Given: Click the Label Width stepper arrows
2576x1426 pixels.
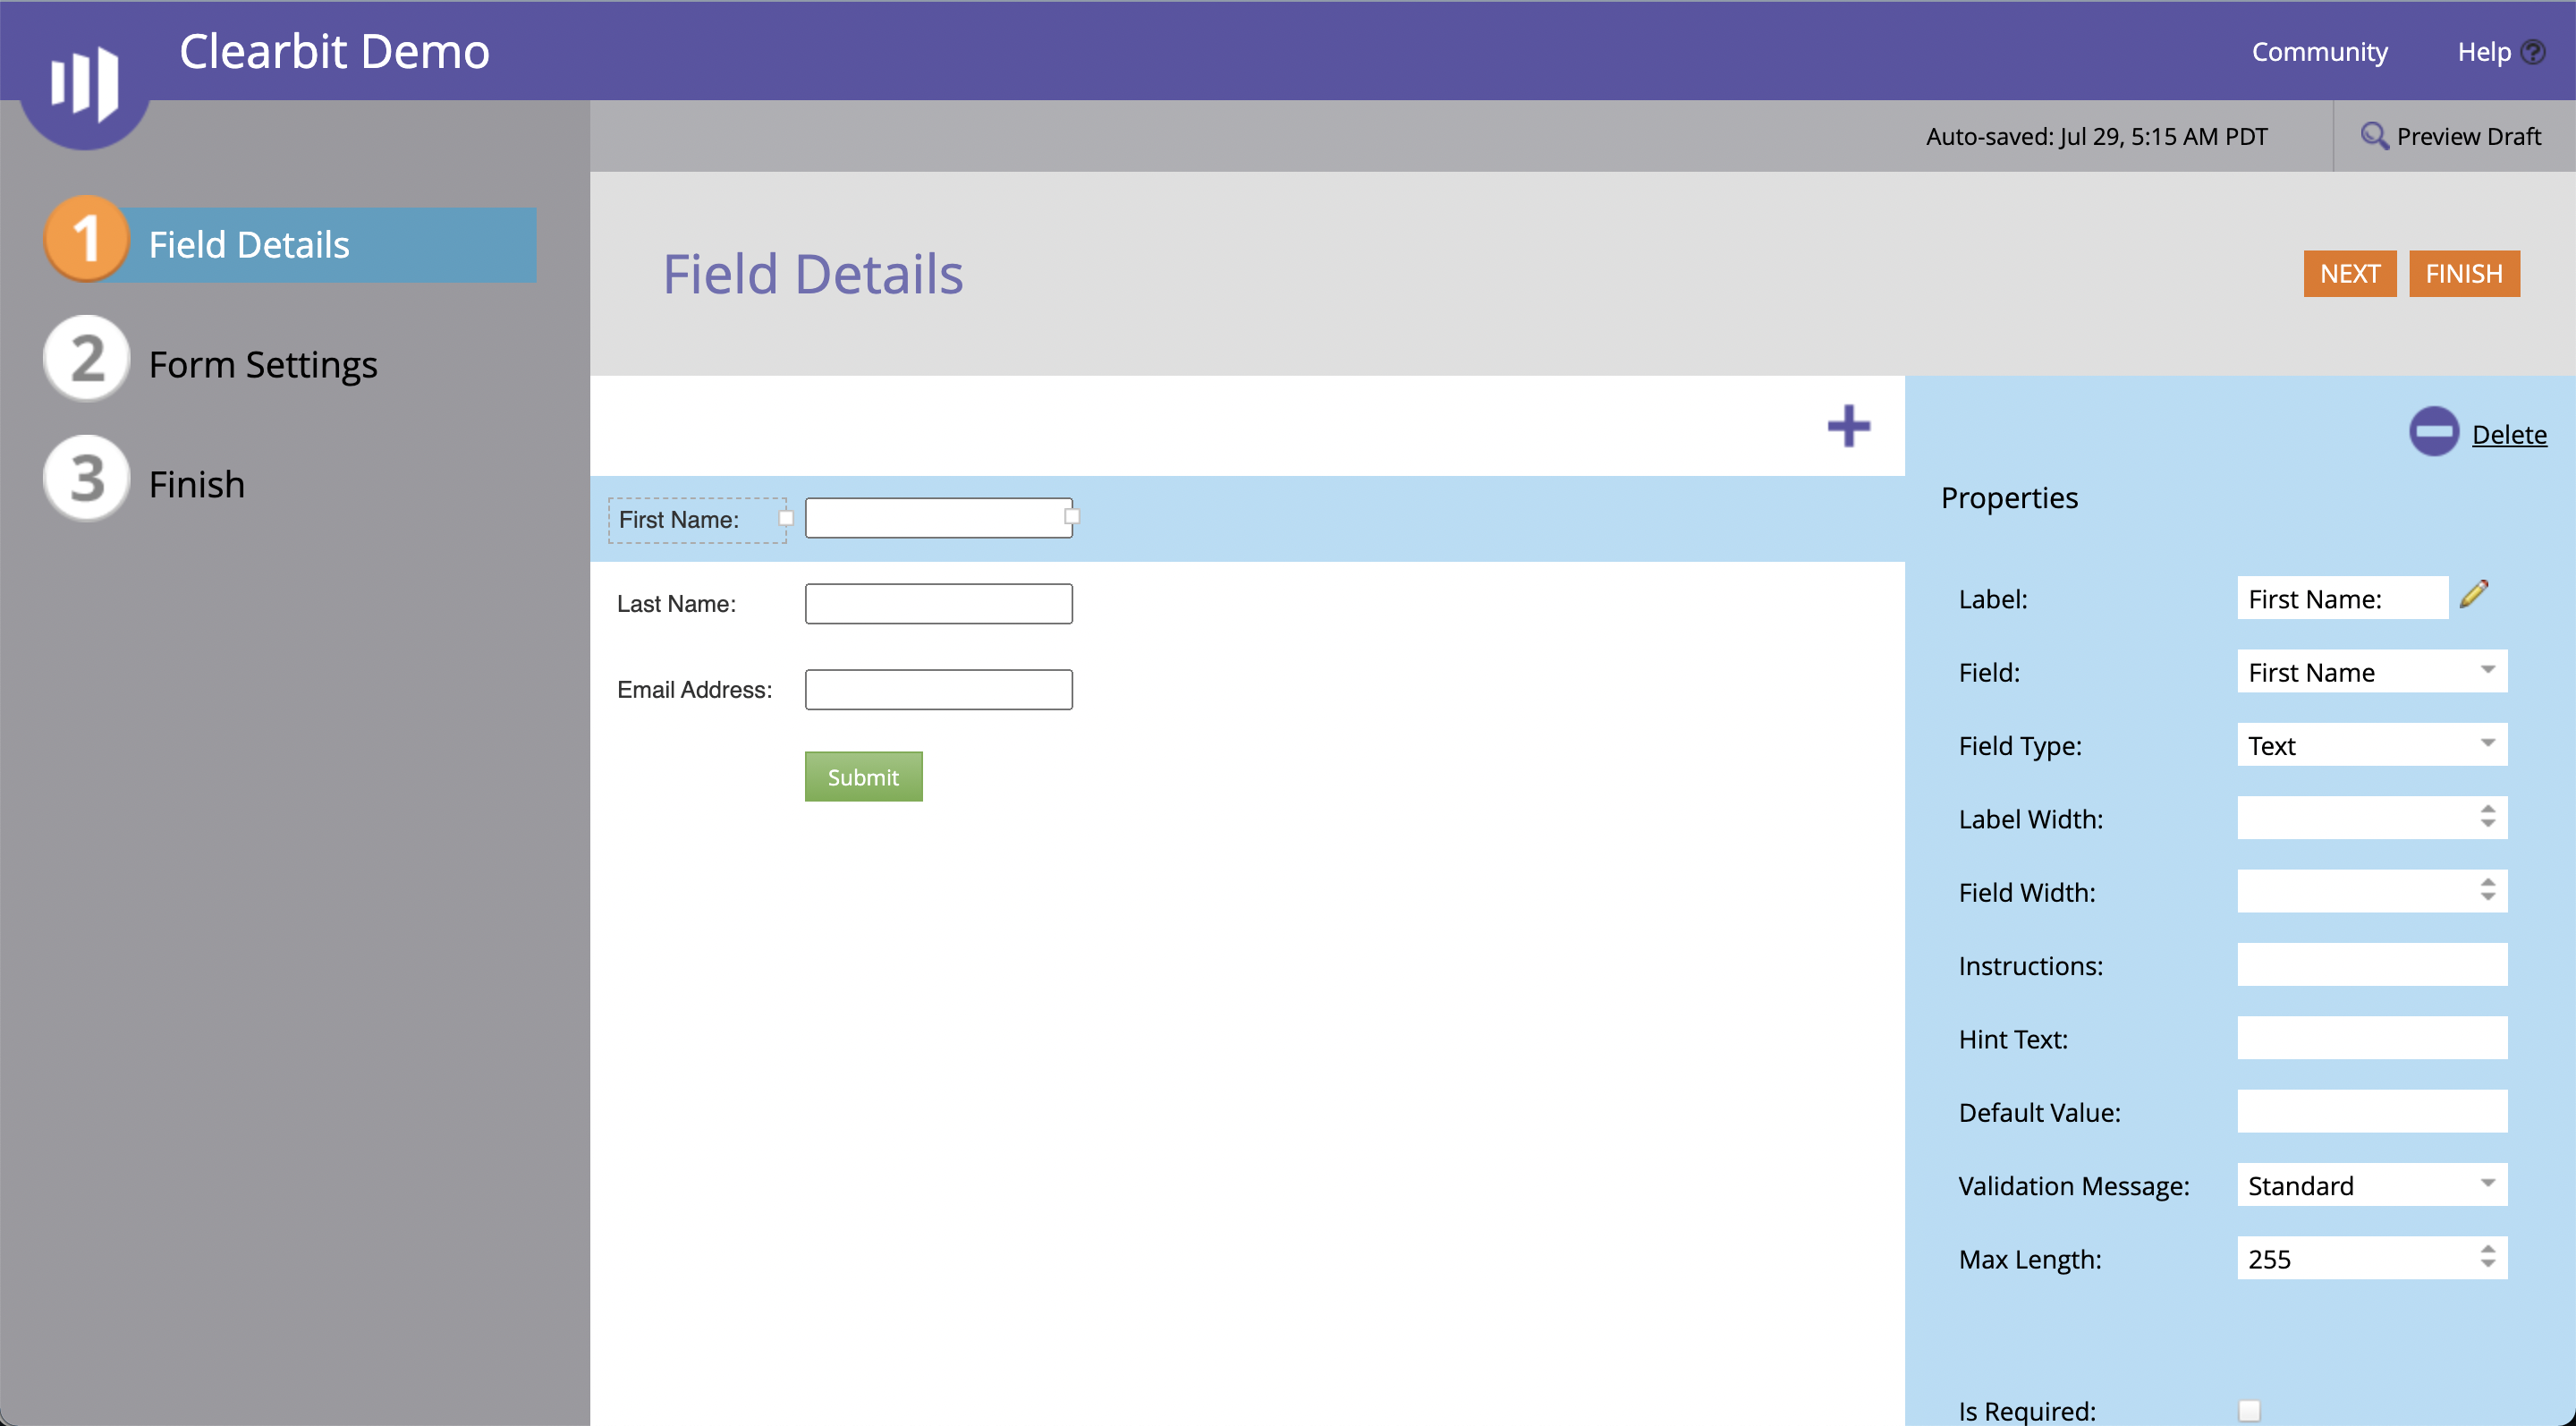Looking at the screenshot, I should tap(2487, 817).
